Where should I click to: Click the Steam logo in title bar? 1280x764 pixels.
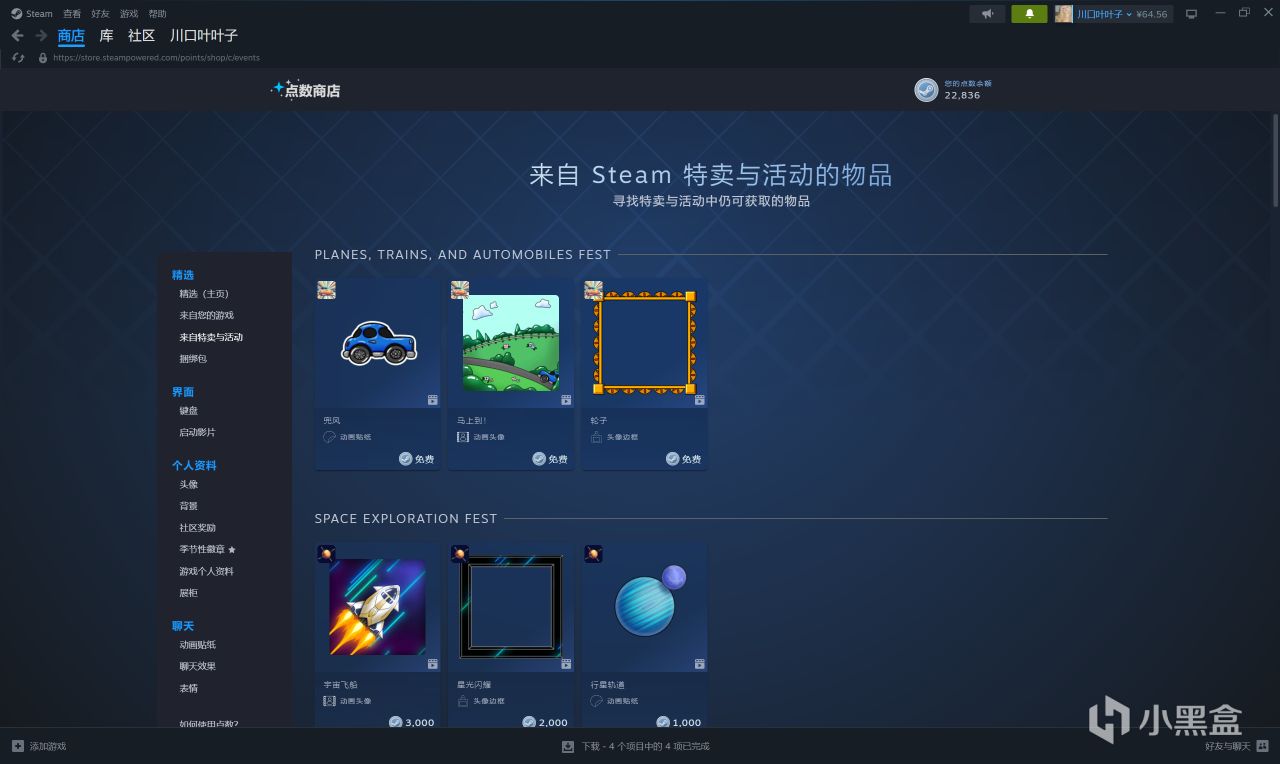click(x=16, y=14)
